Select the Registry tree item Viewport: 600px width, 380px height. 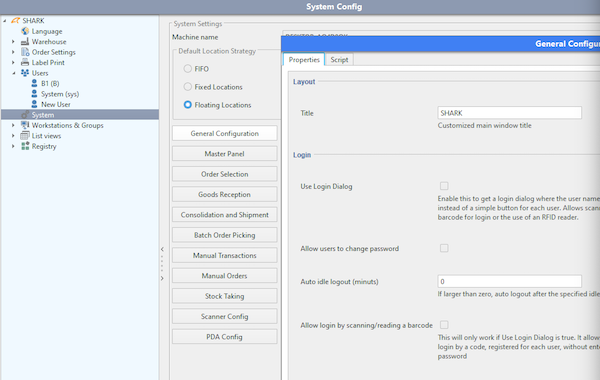click(44, 146)
